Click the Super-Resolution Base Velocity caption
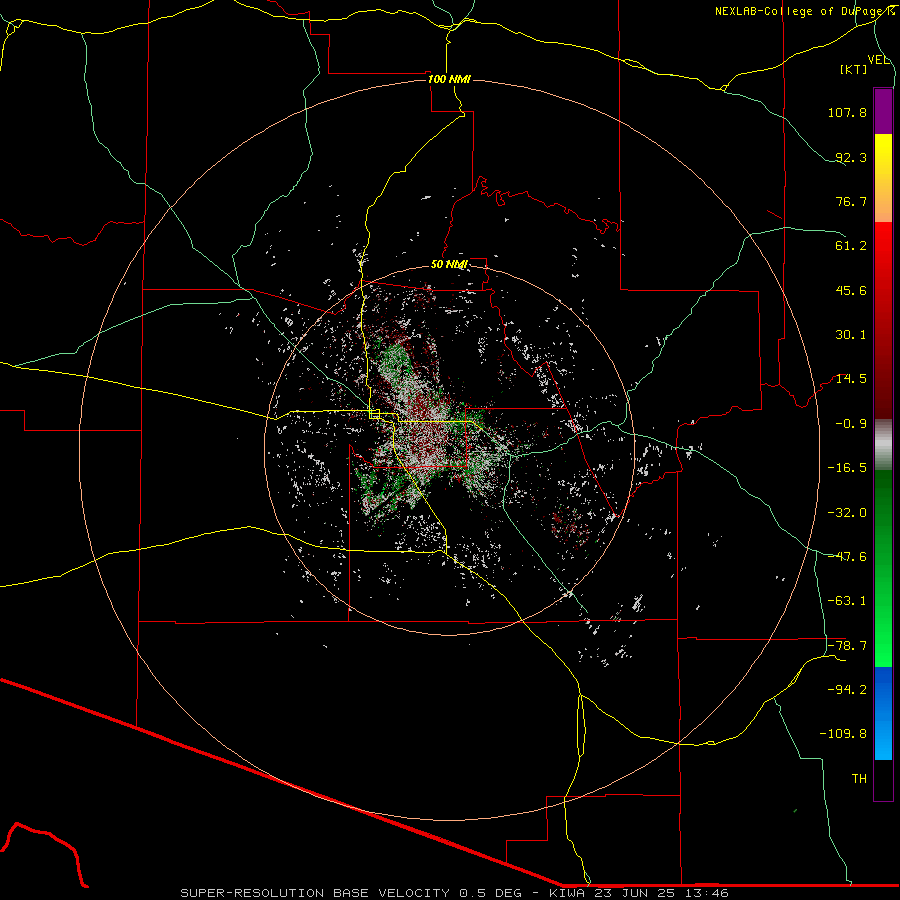900x900 pixels. (454, 893)
